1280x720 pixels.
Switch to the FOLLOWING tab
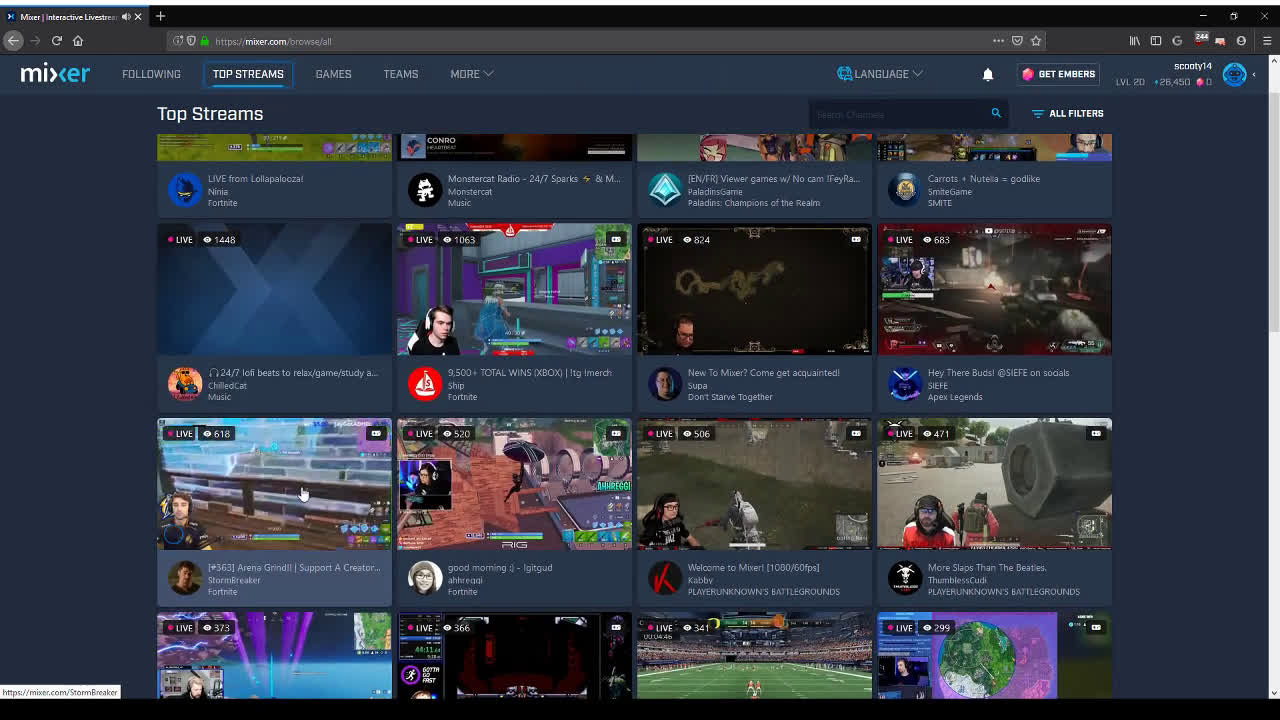151,74
